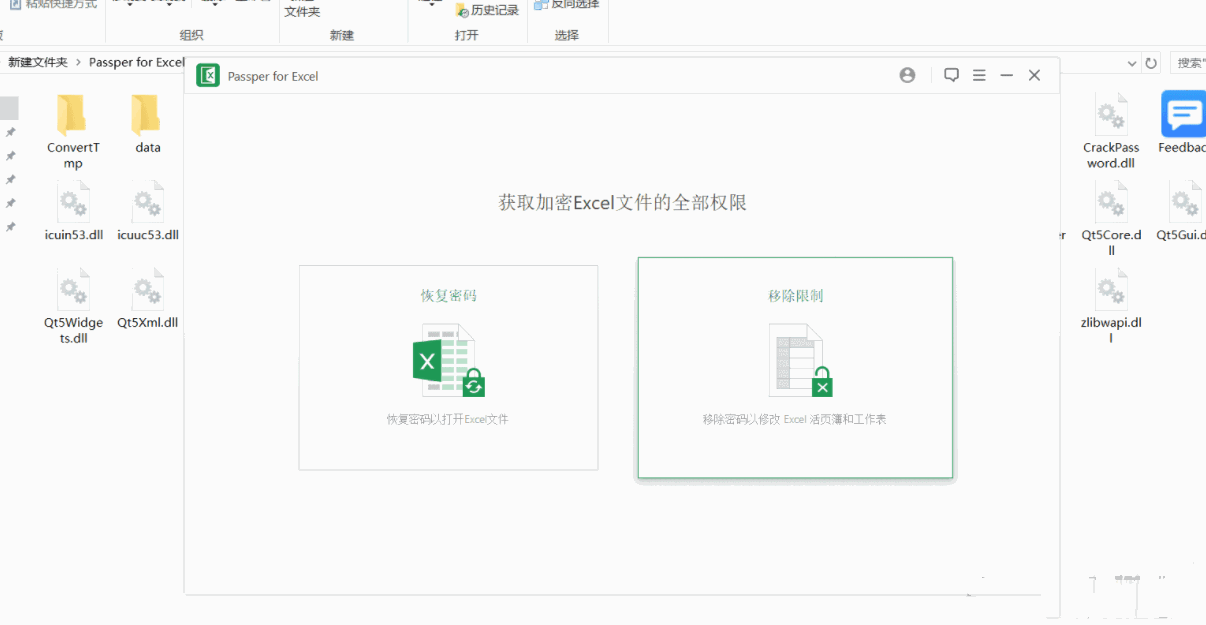Click 新建文件夹 in the address breadcrumb
Viewport: 1206px width, 625px height.
pyautogui.click(x=38, y=62)
